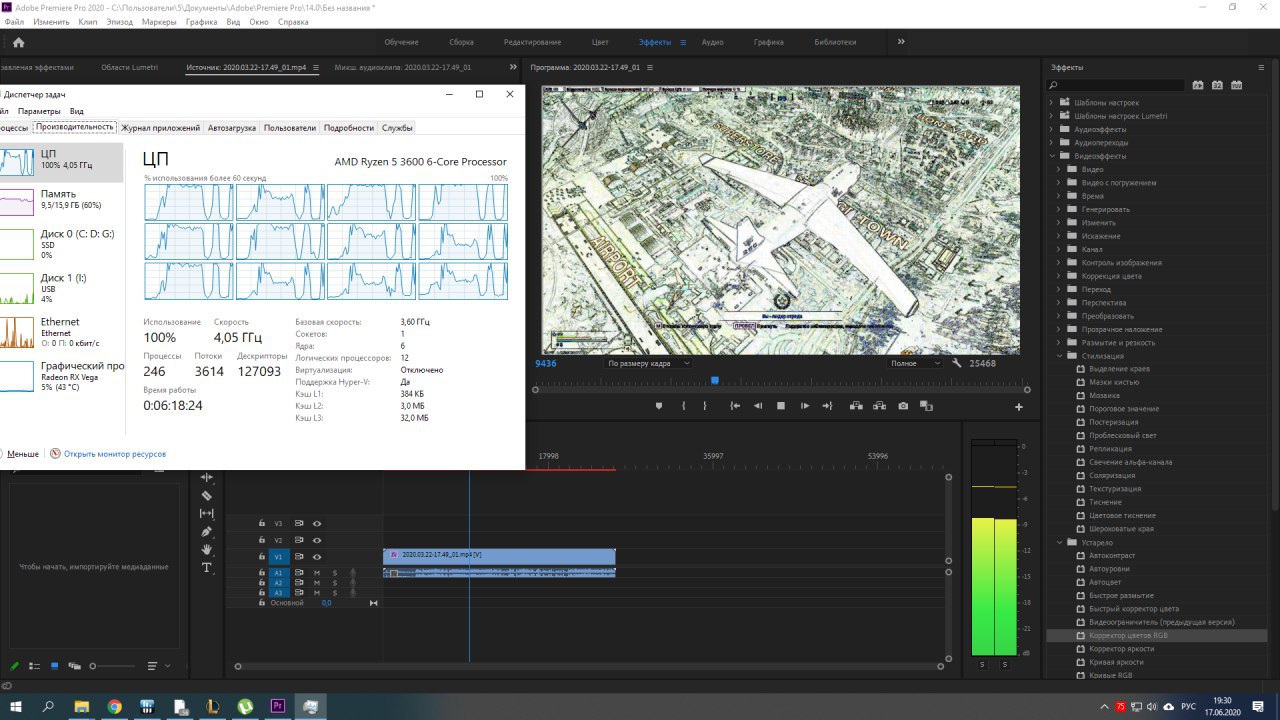Select the "Соляризация" effect
The image size is (1280, 720).
1110,475
